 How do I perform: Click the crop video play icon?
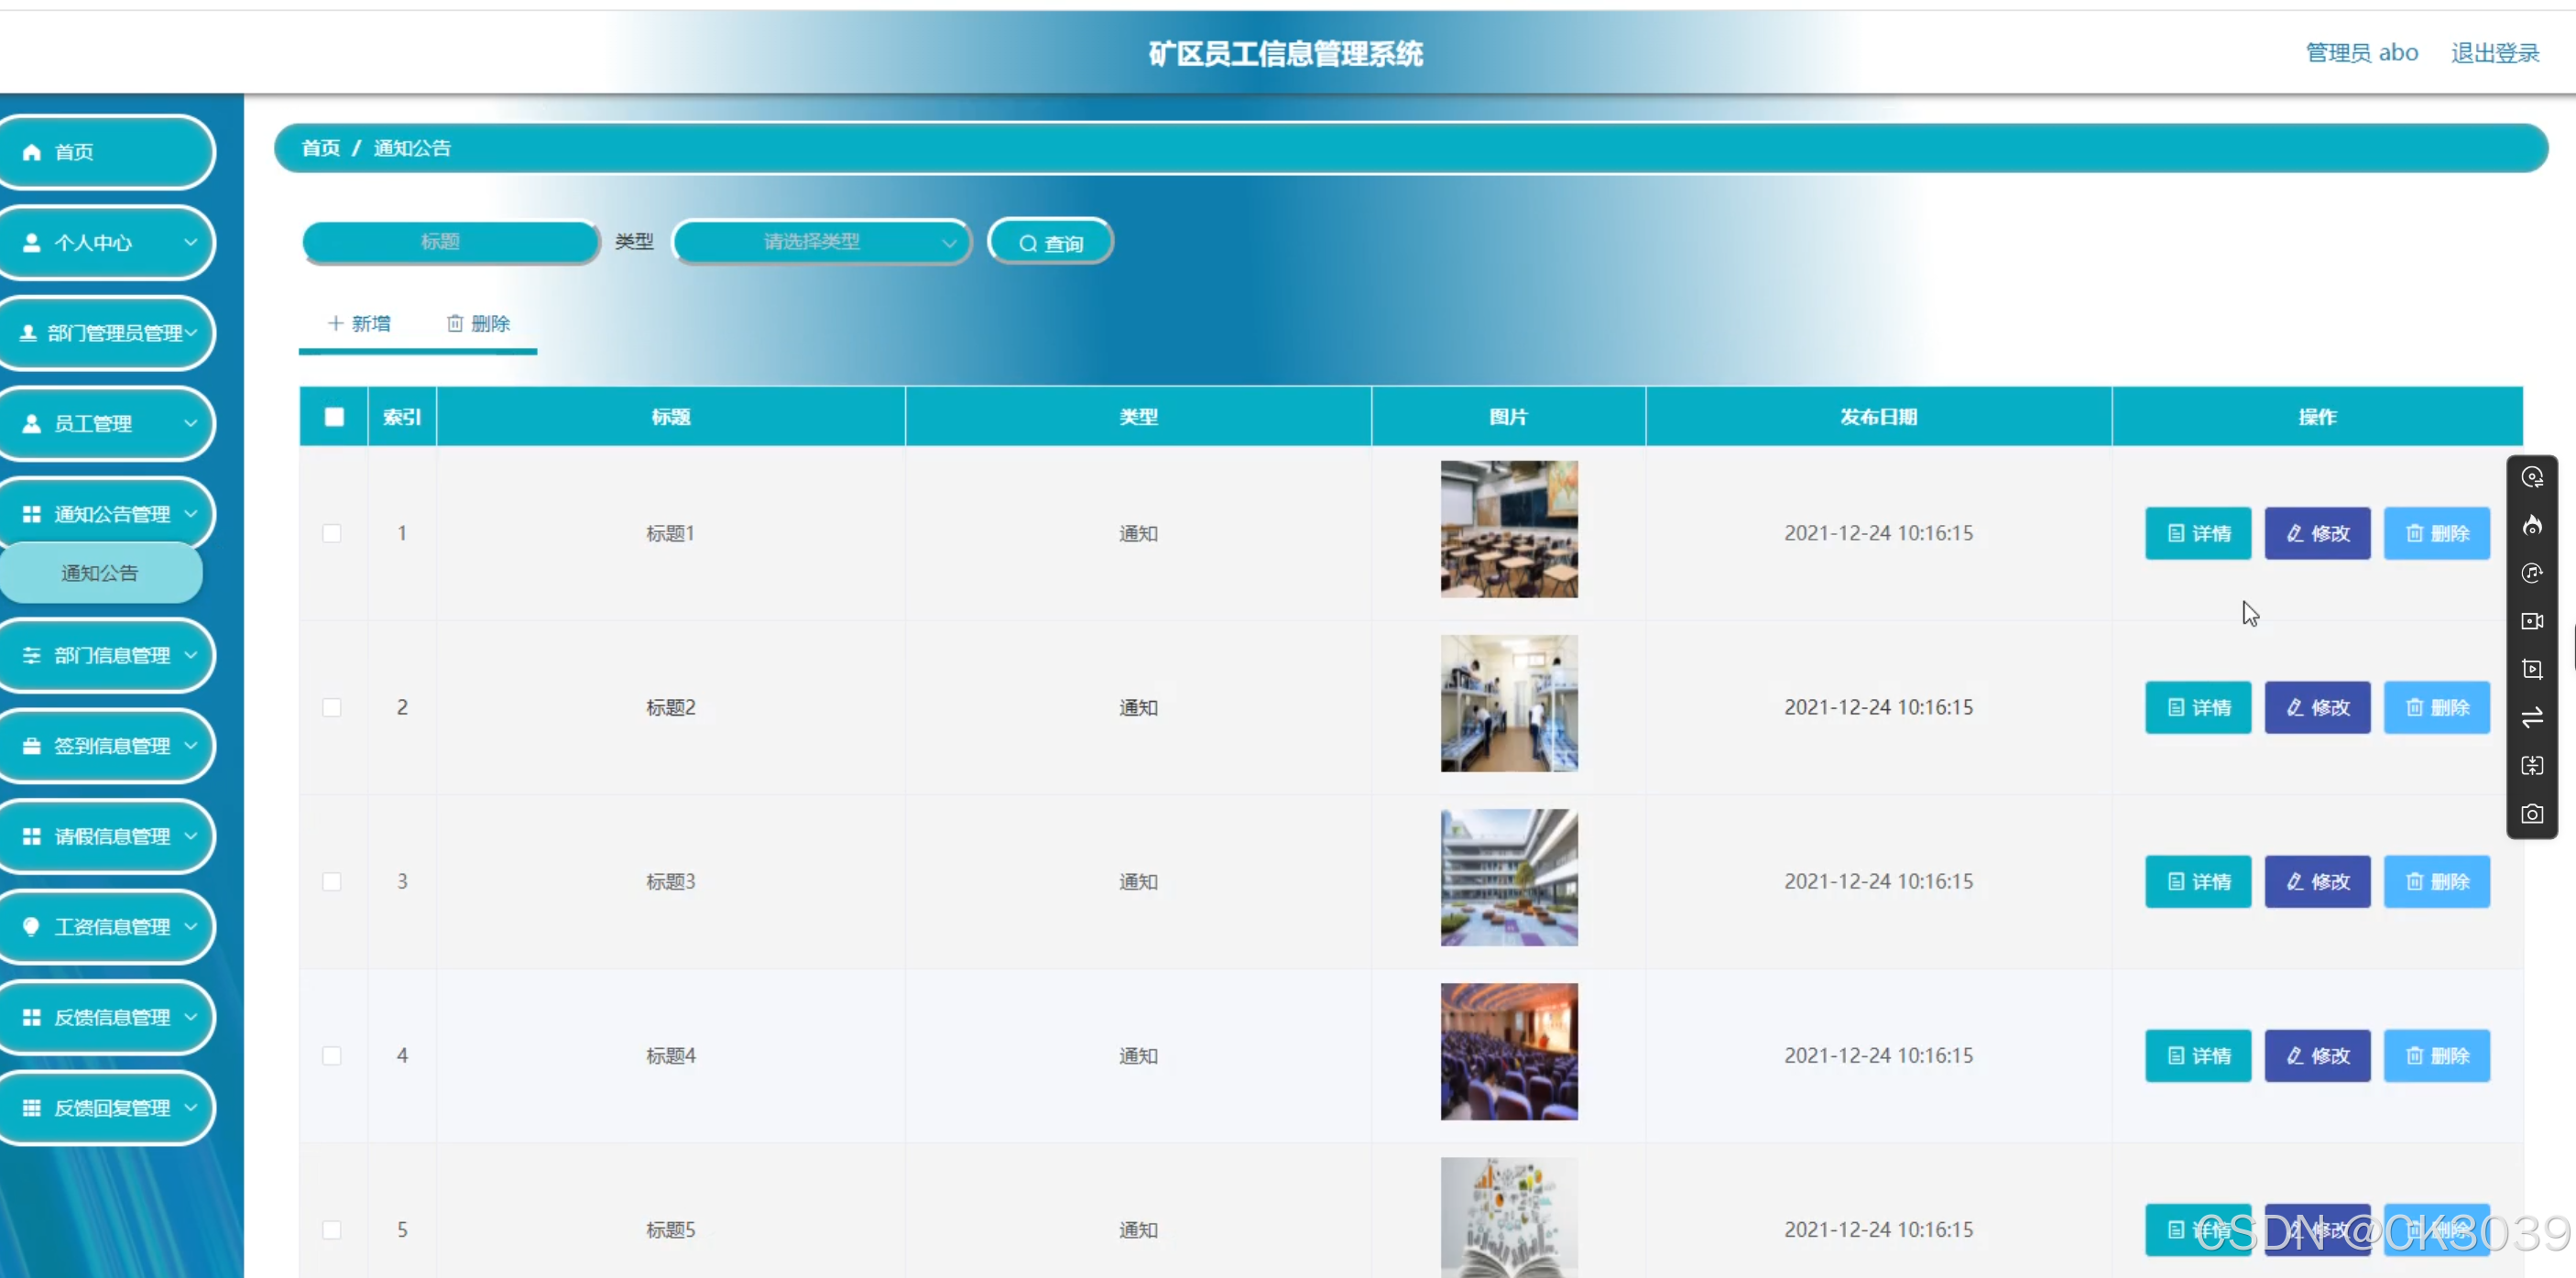[x=2531, y=669]
